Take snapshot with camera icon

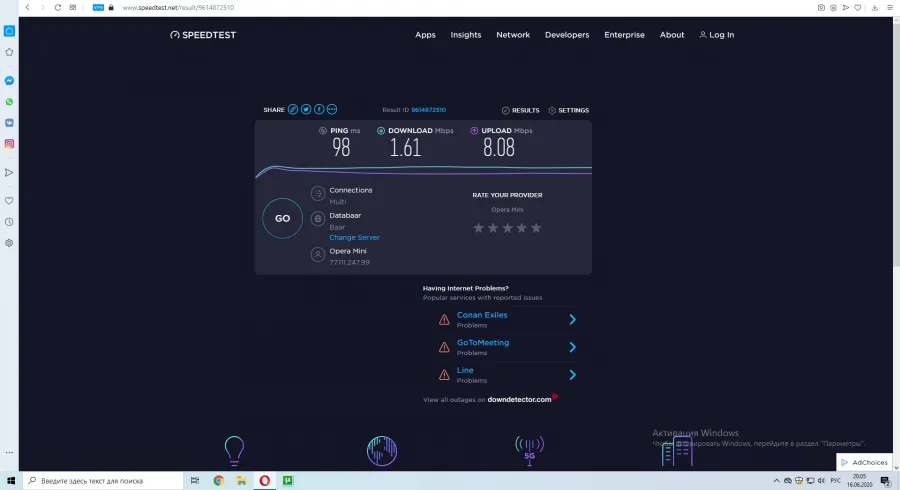pos(821,7)
